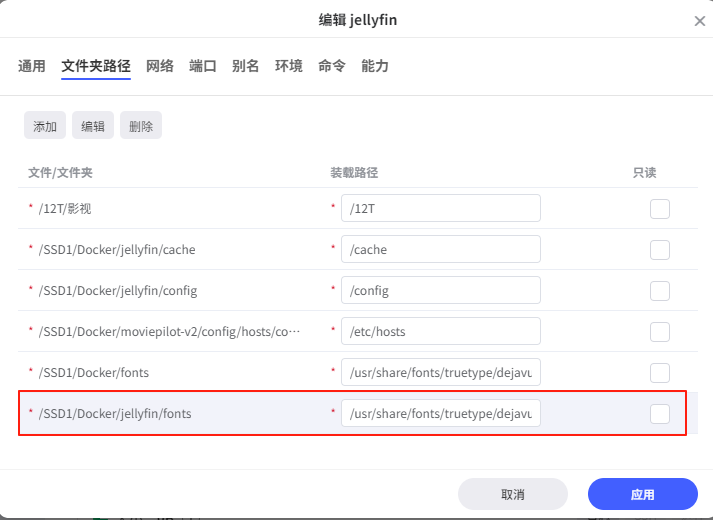
Task: Click the 只读 column header
Action: pyautogui.click(x=644, y=173)
